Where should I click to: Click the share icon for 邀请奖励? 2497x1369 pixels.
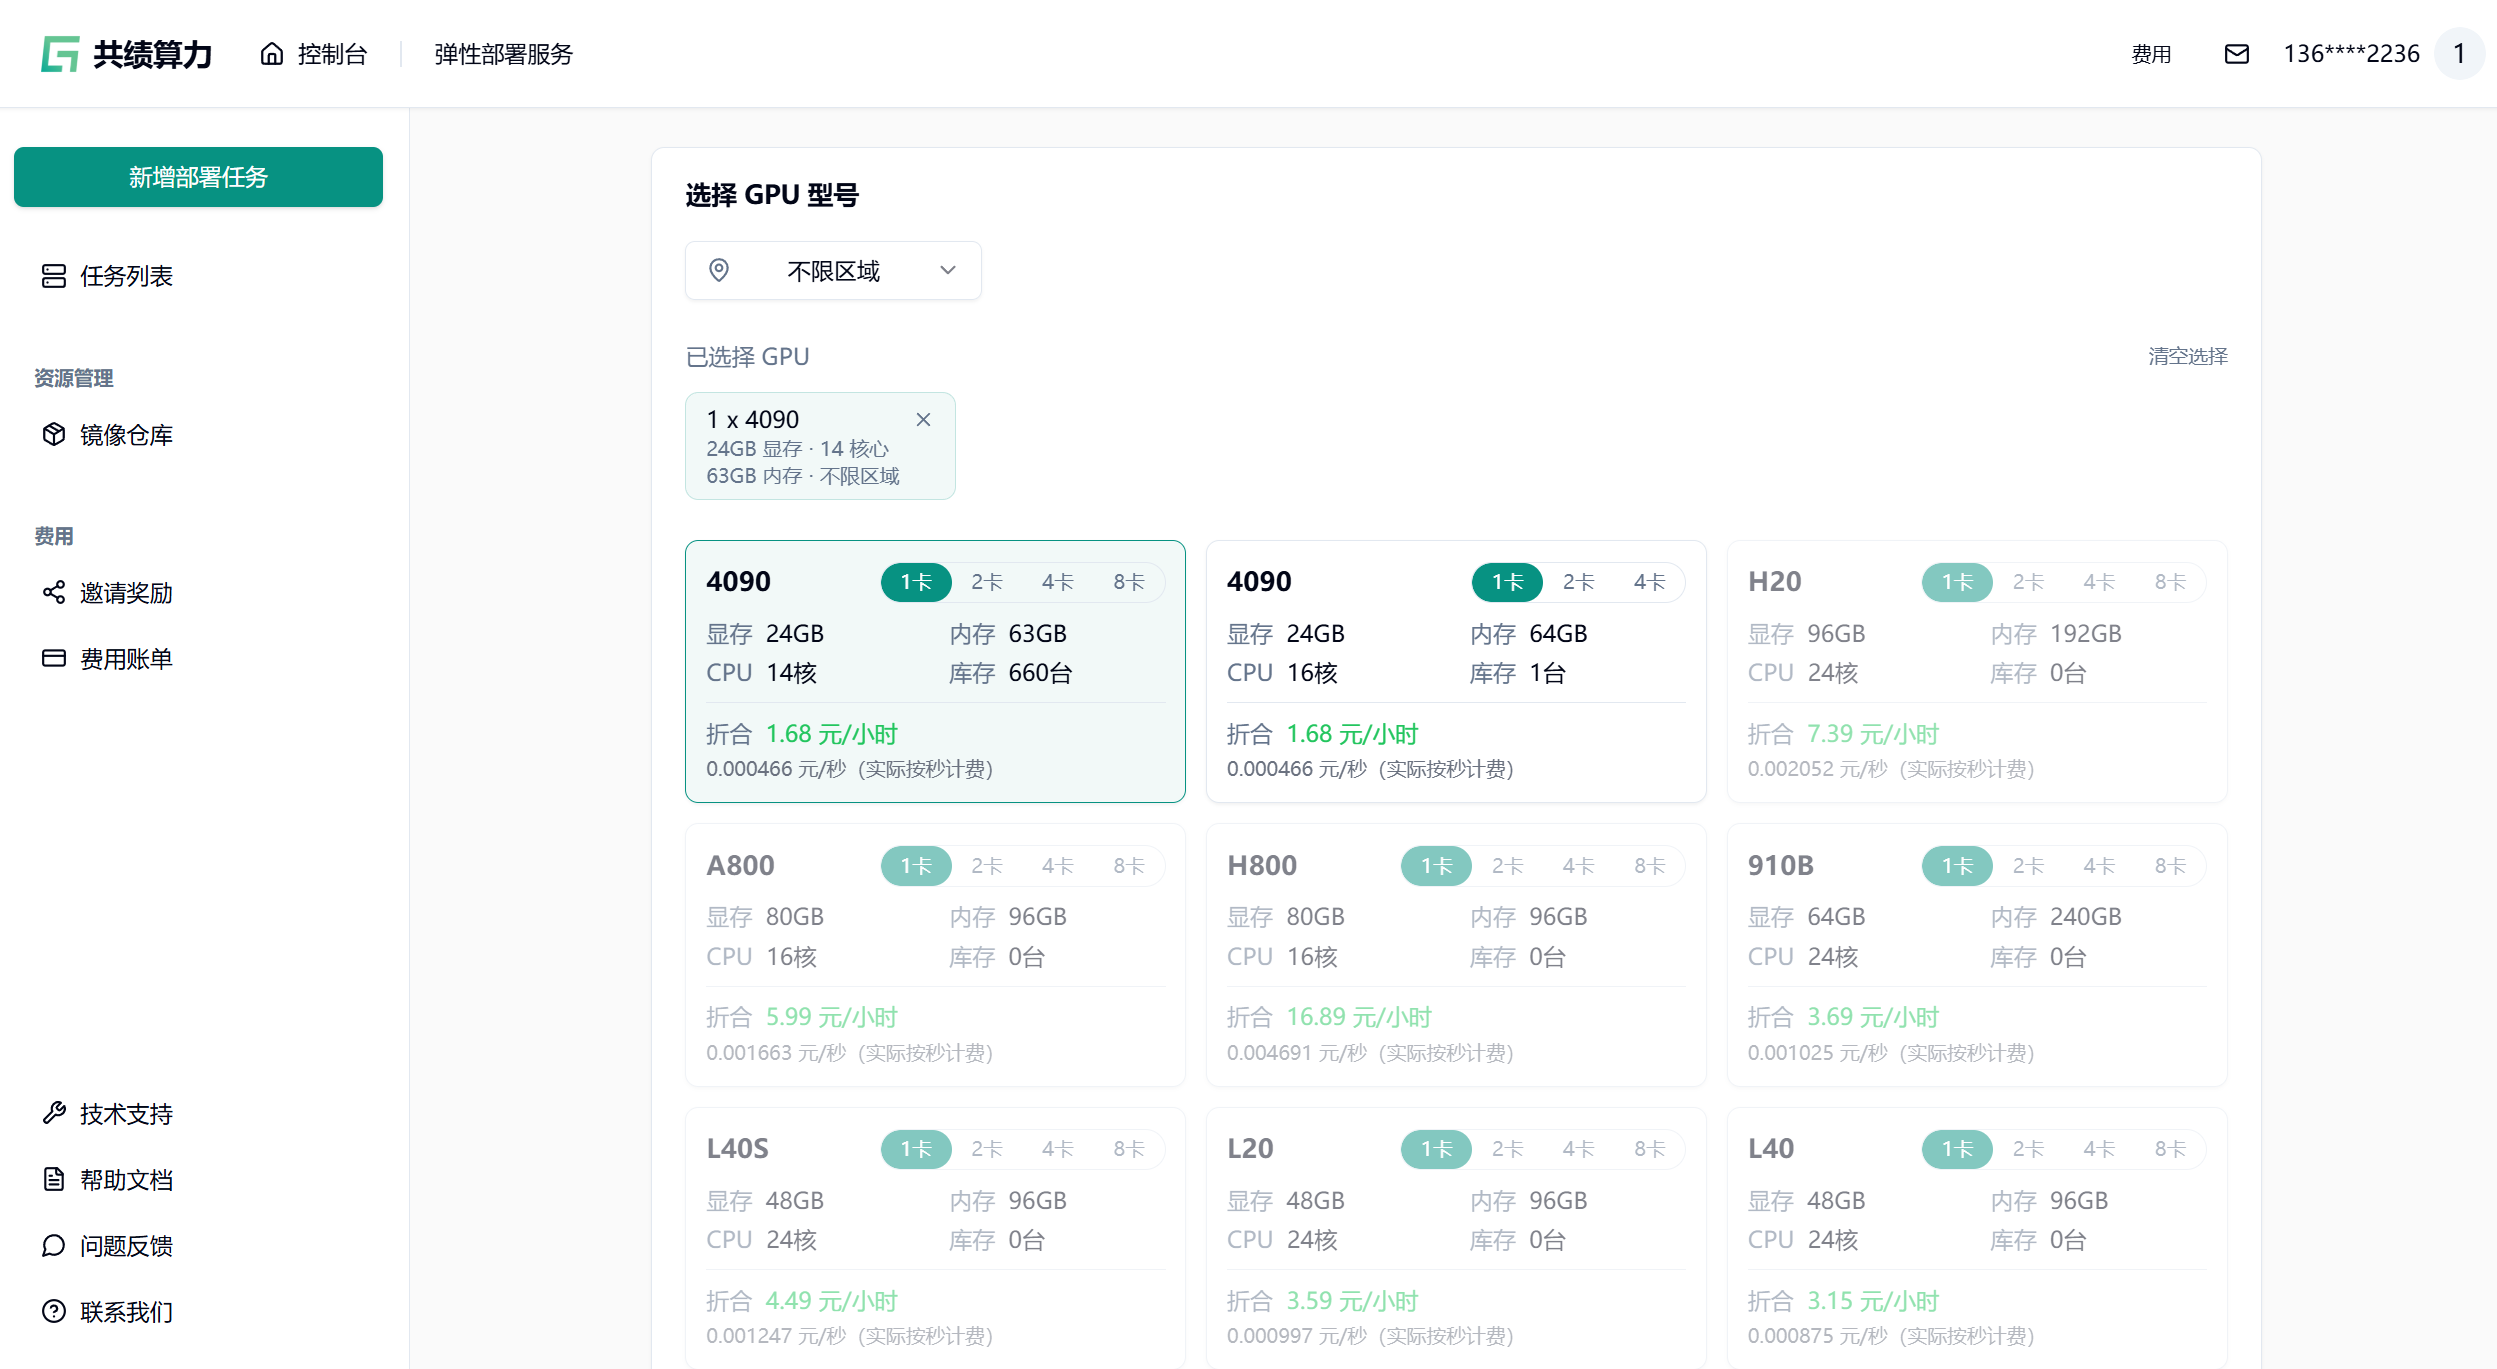pyautogui.click(x=54, y=592)
